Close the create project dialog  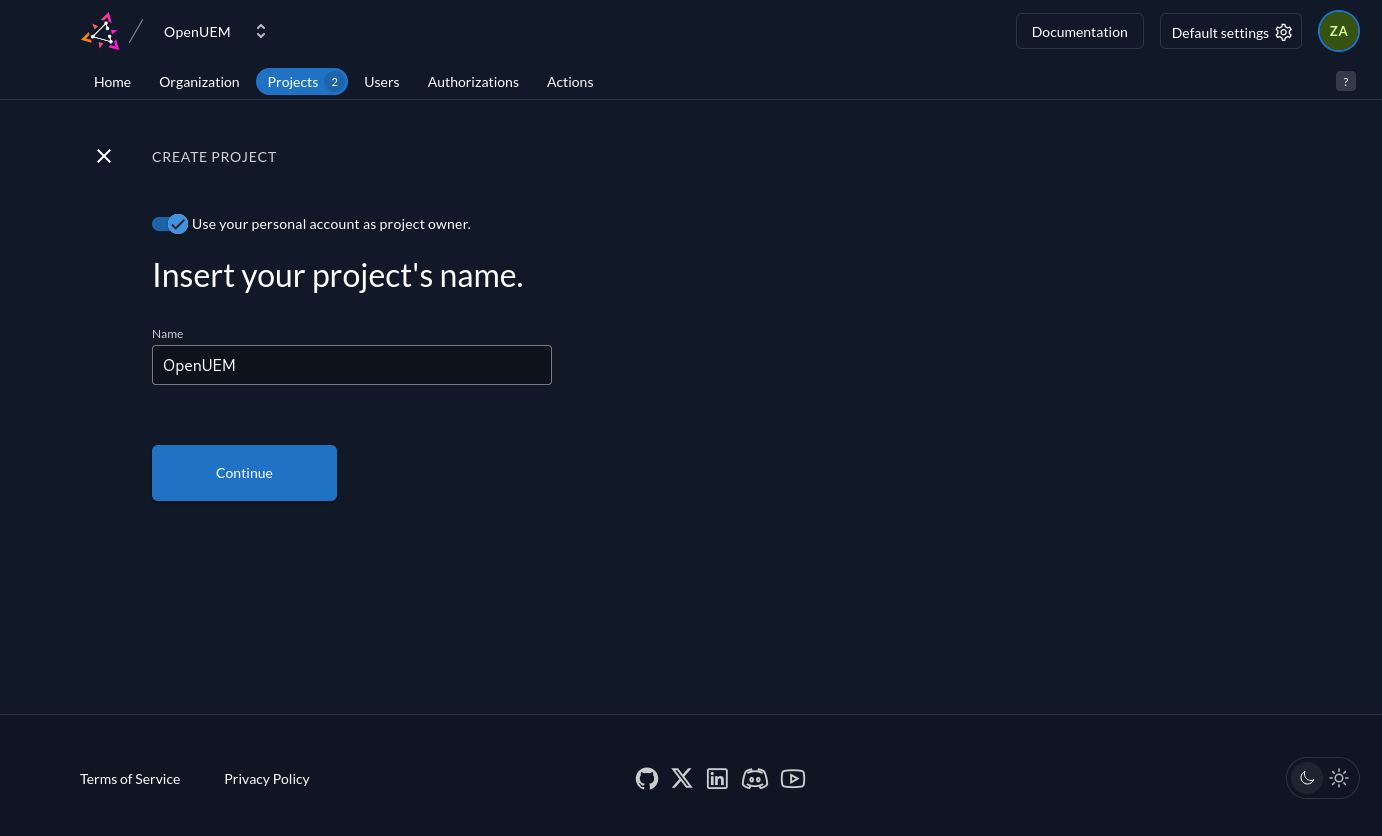point(104,156)
